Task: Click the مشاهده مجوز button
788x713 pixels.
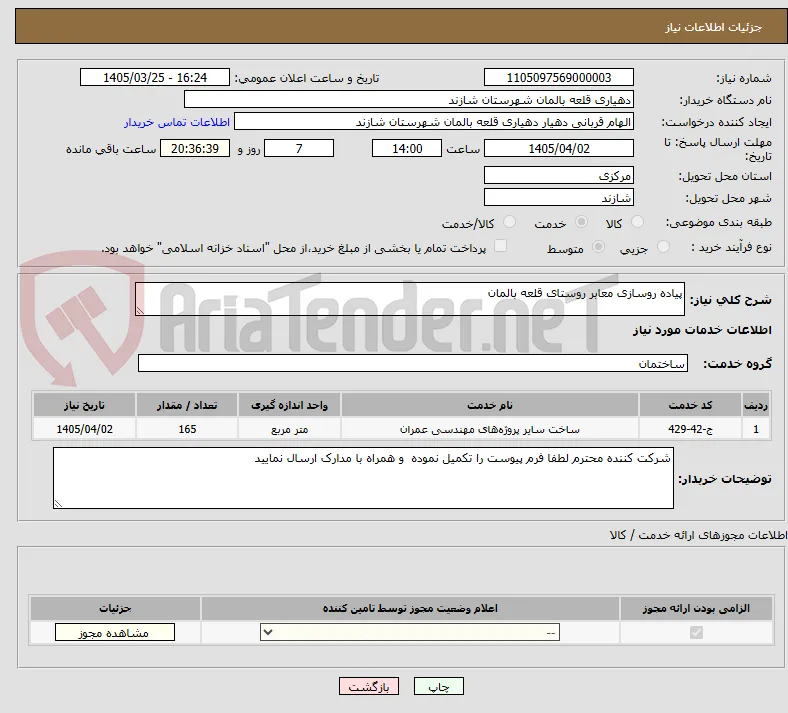Action: tap(115, 633)
